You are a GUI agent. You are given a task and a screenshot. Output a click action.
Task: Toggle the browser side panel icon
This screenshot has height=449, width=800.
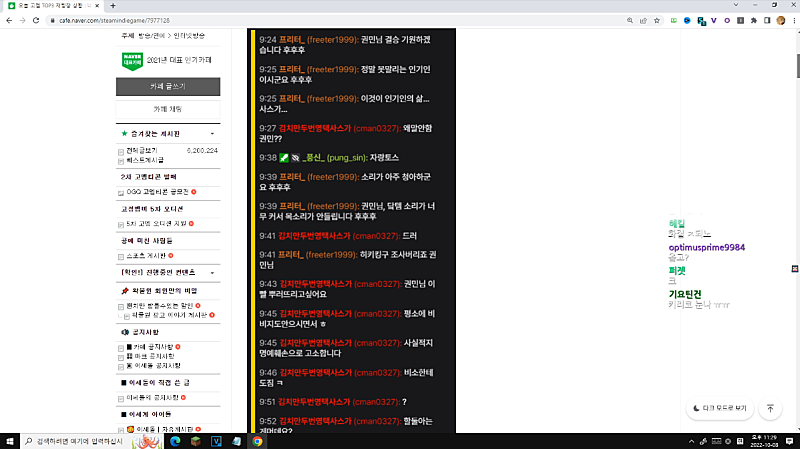click(x=767, y=20)
